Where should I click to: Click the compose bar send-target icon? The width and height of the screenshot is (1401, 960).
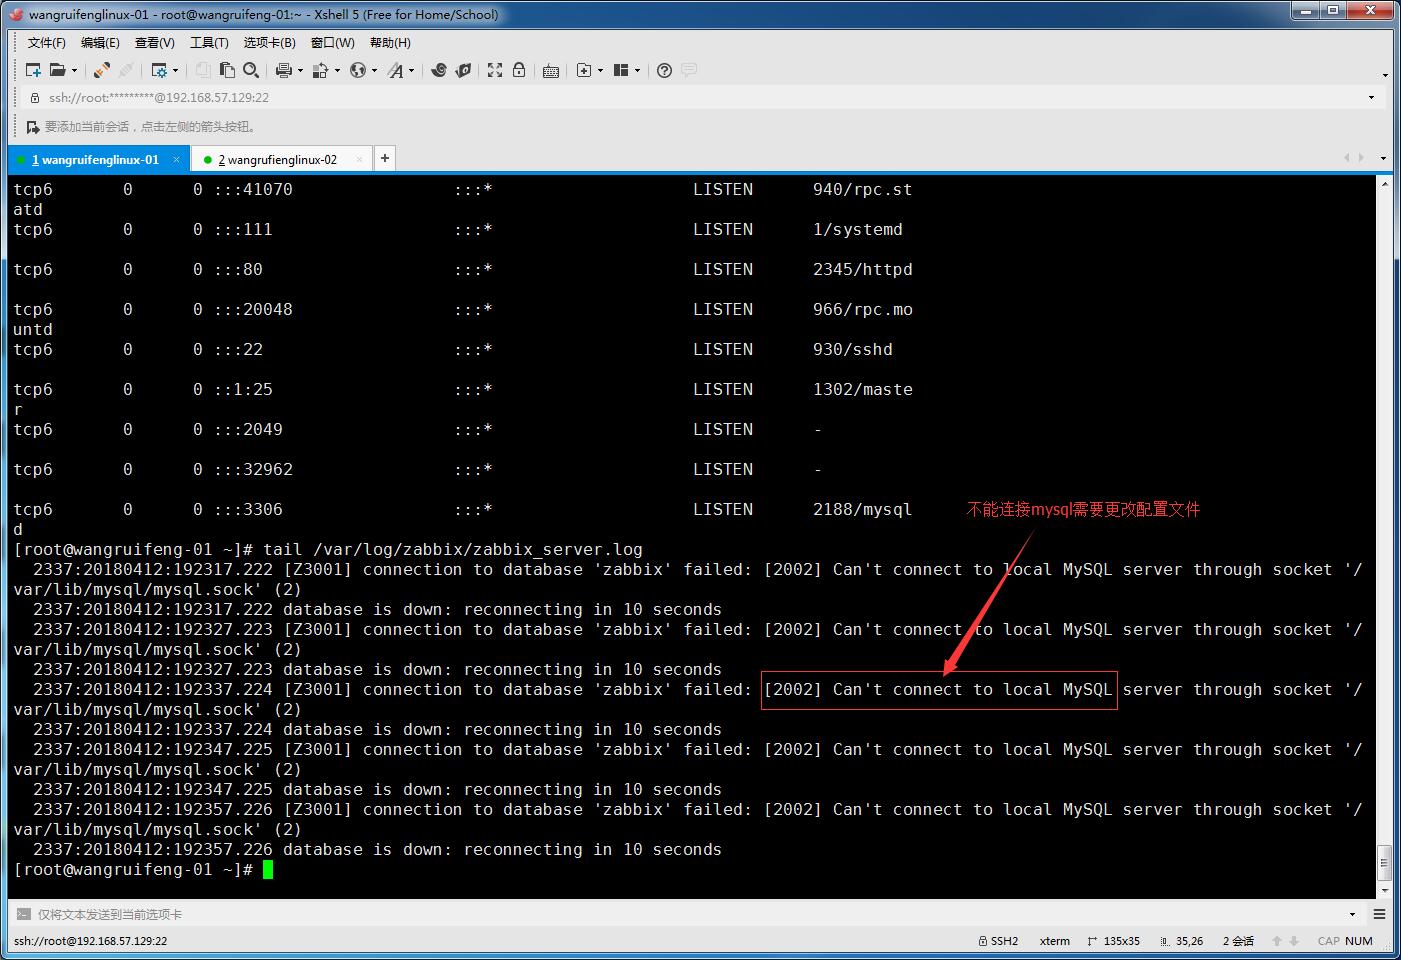click(22, 914)
